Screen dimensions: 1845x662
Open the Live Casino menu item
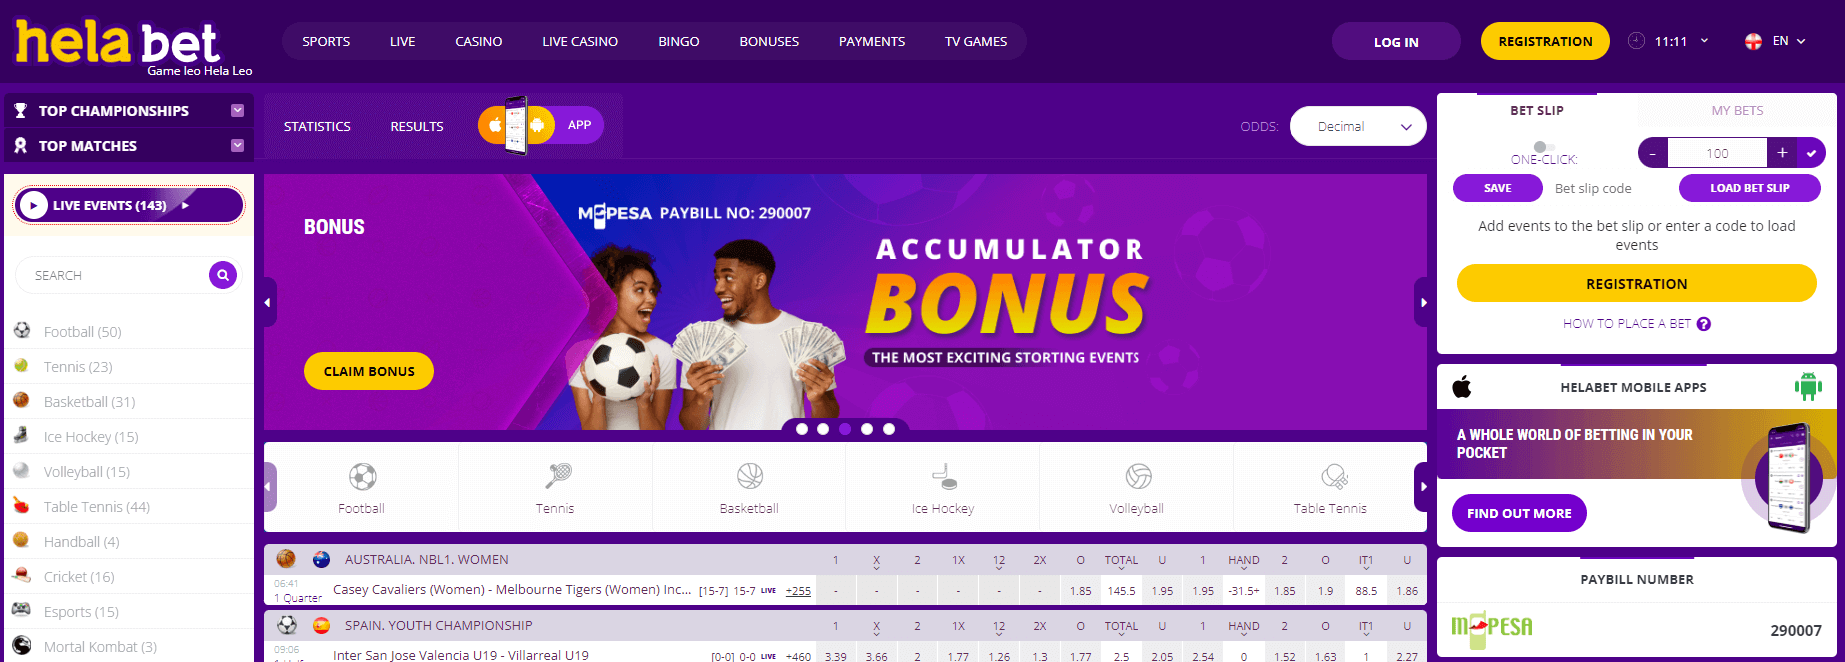[580, 41]
